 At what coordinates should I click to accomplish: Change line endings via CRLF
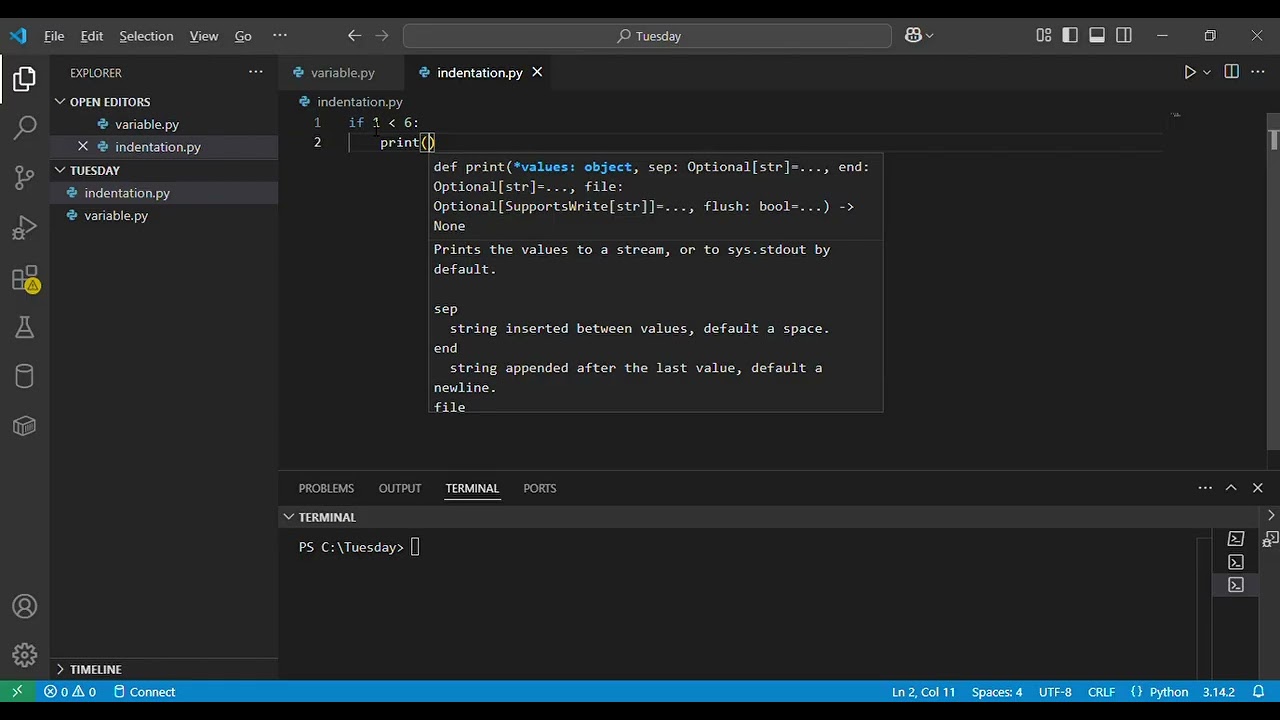(x=1101, y=692)
